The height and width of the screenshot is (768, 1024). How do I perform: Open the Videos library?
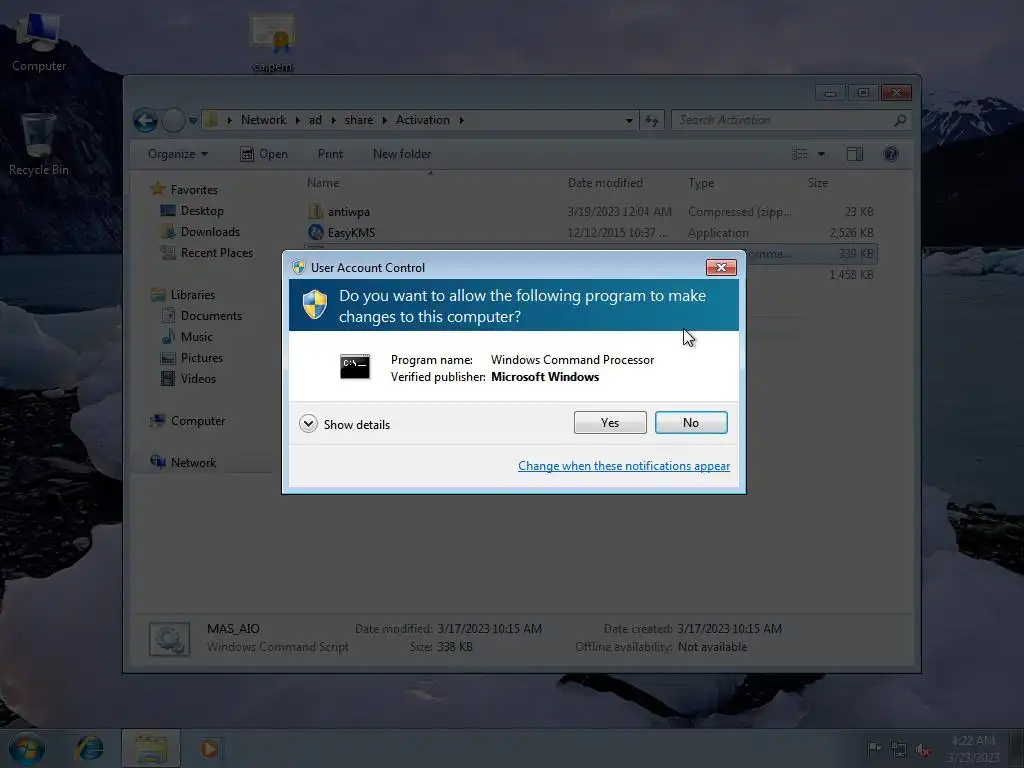(x=198, y=379)
